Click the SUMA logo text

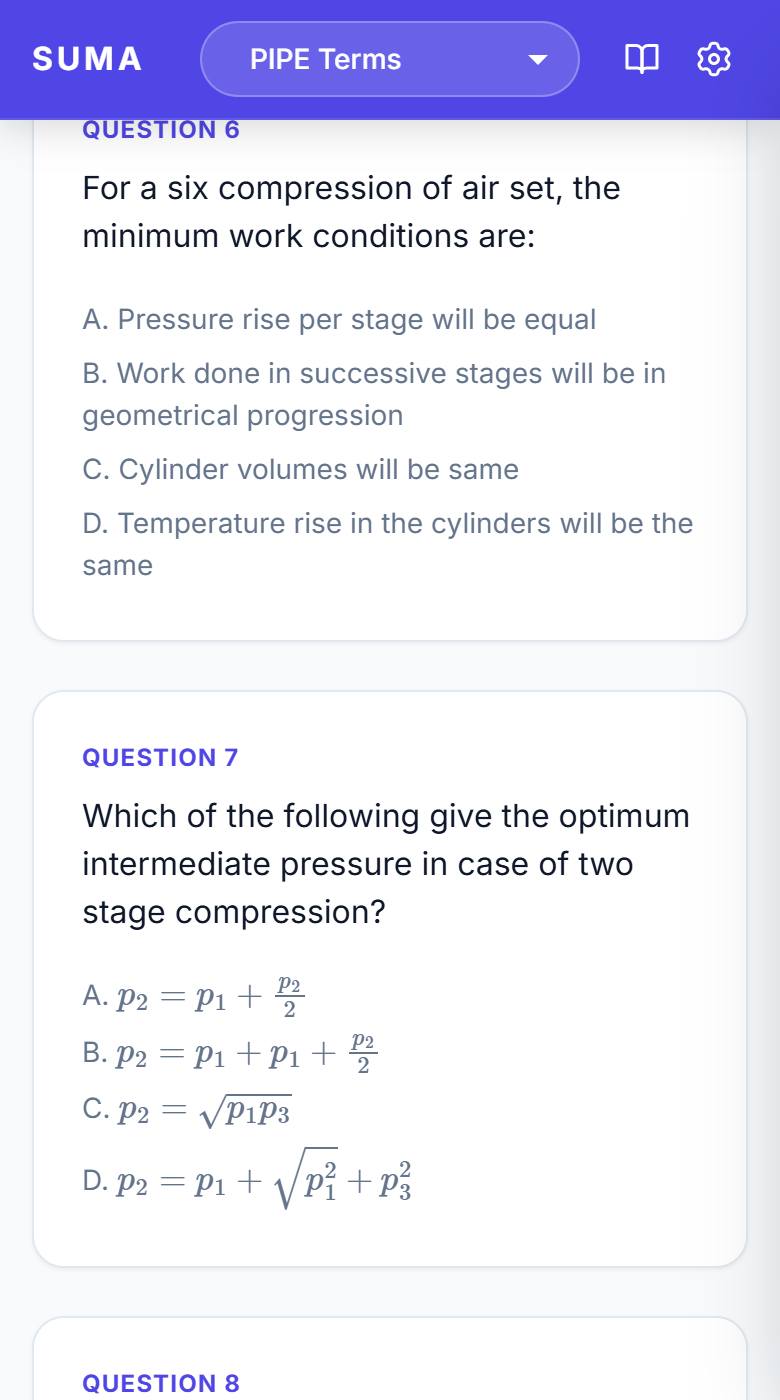[87, 60]
